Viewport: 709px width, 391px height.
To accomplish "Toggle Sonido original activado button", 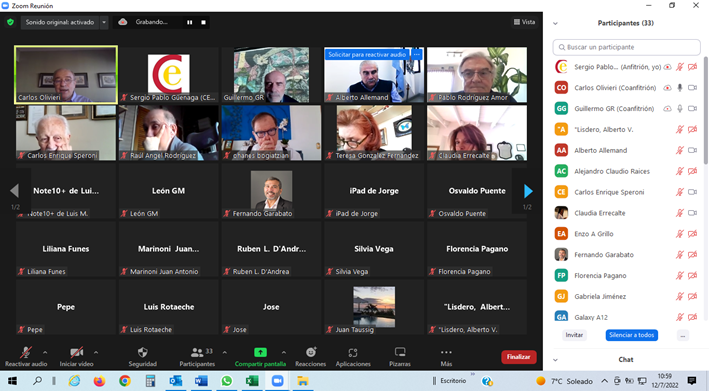I will tap(60, 22).
